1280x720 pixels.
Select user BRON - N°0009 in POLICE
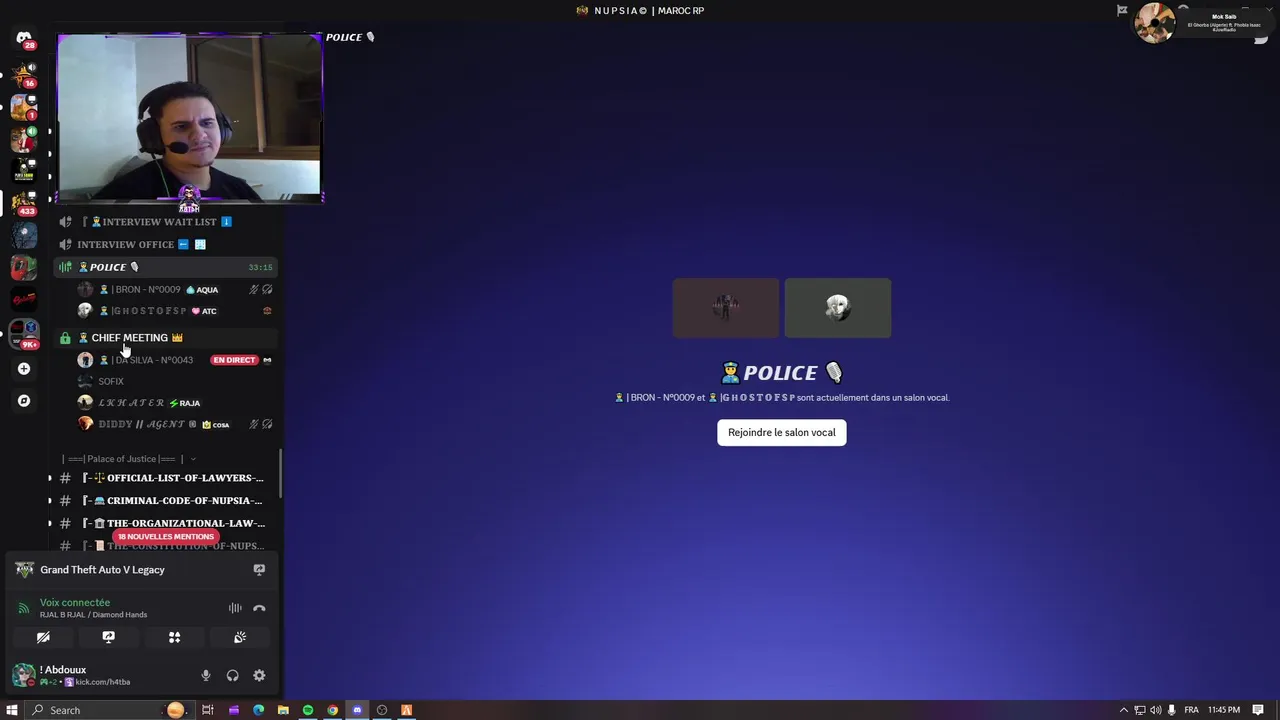pyautogui.click(x=176, y=289)
